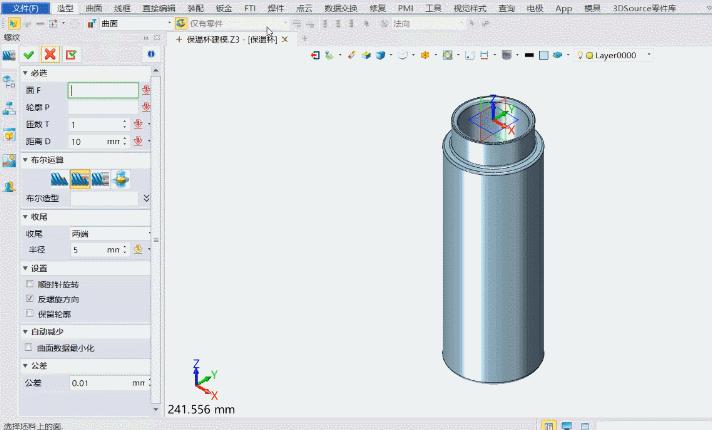This screenshot has height=430, width=712.
Task: Switch to the PMI ribbon tab
Action: click(x=405, y=8)
